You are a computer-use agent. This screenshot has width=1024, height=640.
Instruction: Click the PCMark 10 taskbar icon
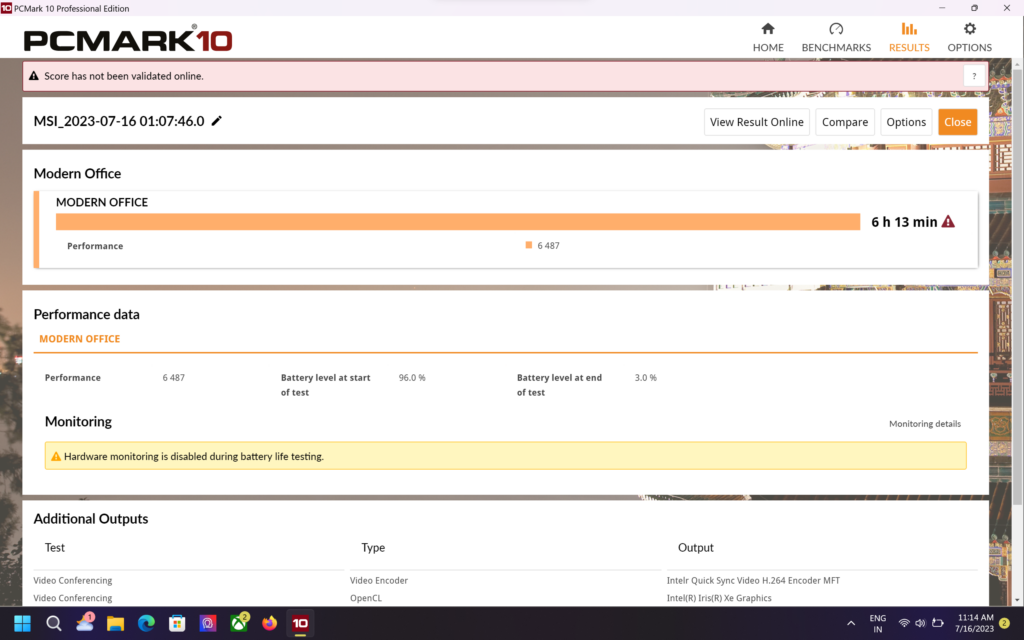300,623
